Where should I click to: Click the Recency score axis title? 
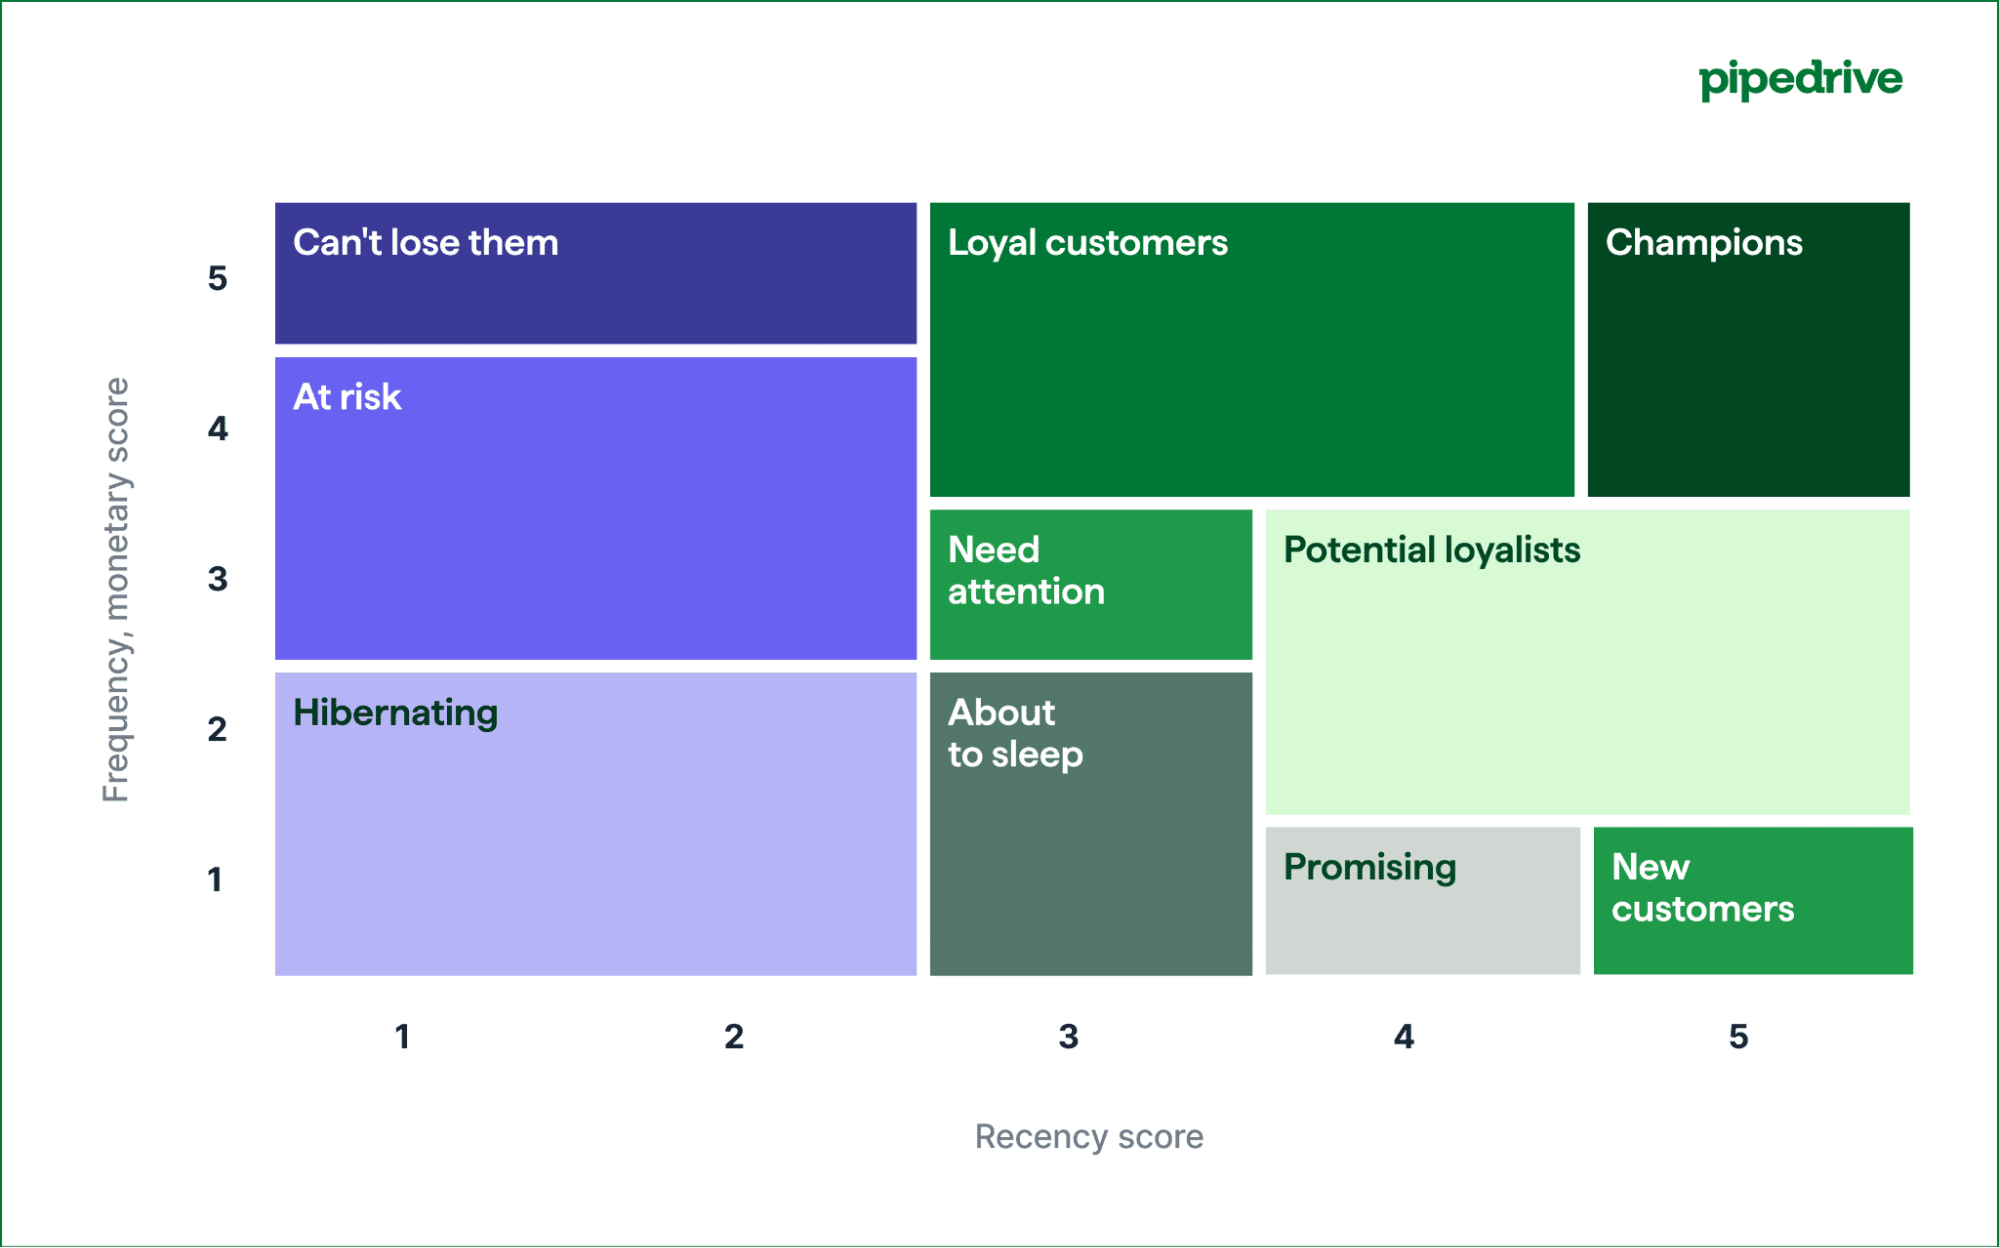[x=1089, y=1136]
